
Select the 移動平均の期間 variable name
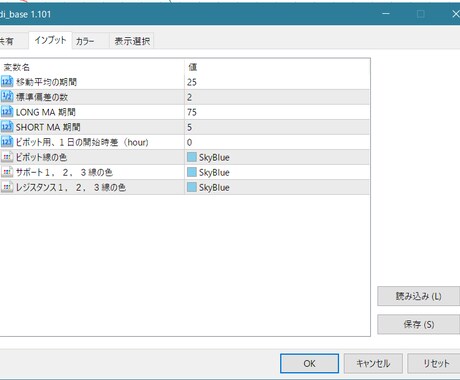[x=46, y=82]
